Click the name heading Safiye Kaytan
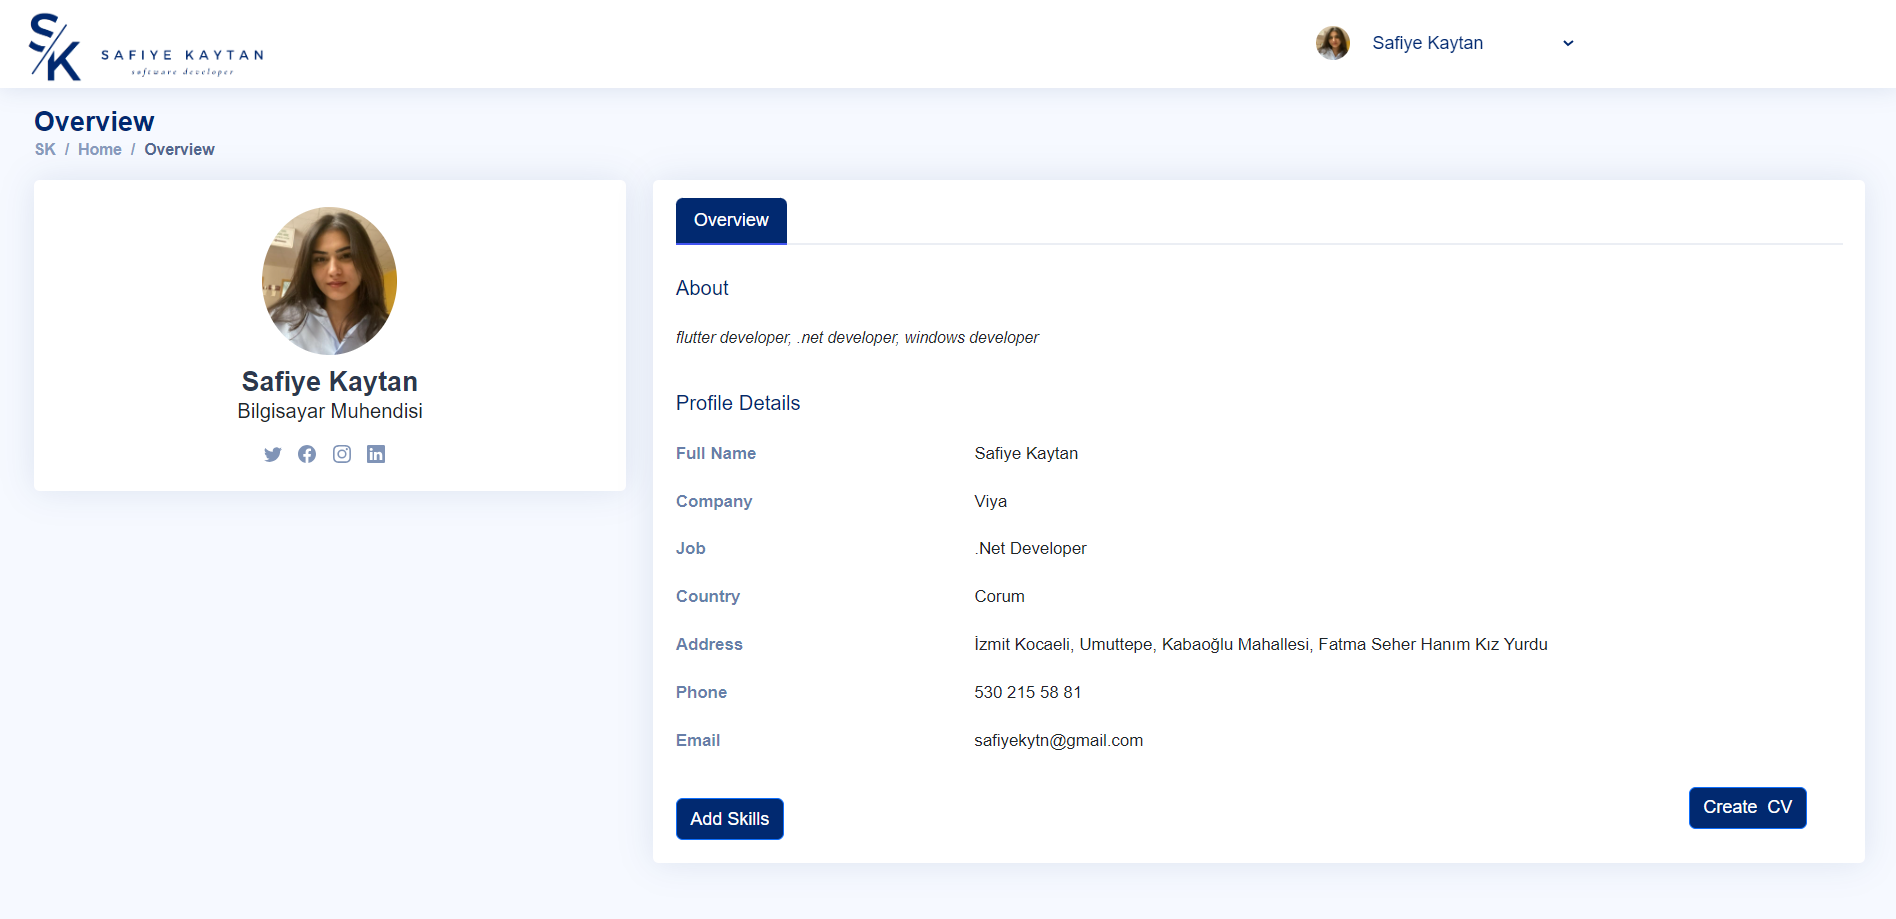 pyautogui.click(x=329, y=381)
